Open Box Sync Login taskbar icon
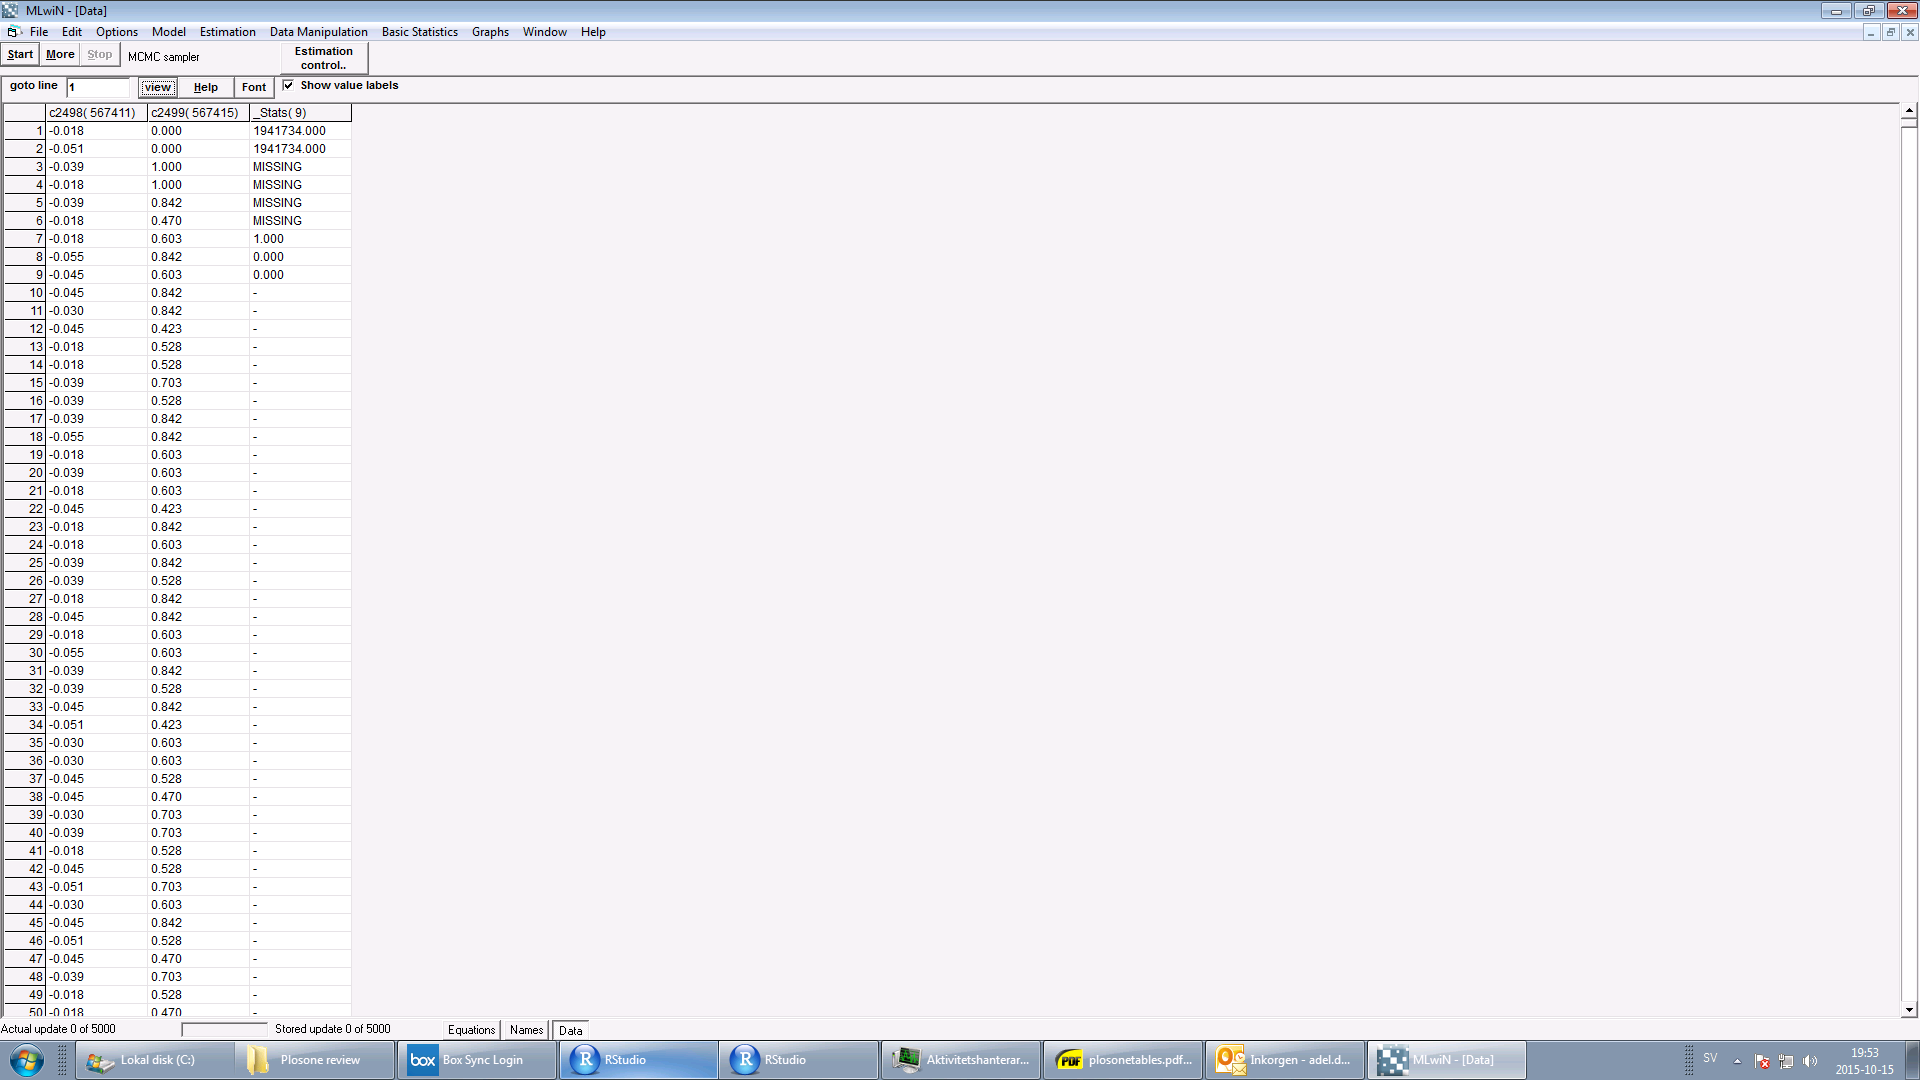Viewport: 1920px width, 1080px height. pos(477,1060)
